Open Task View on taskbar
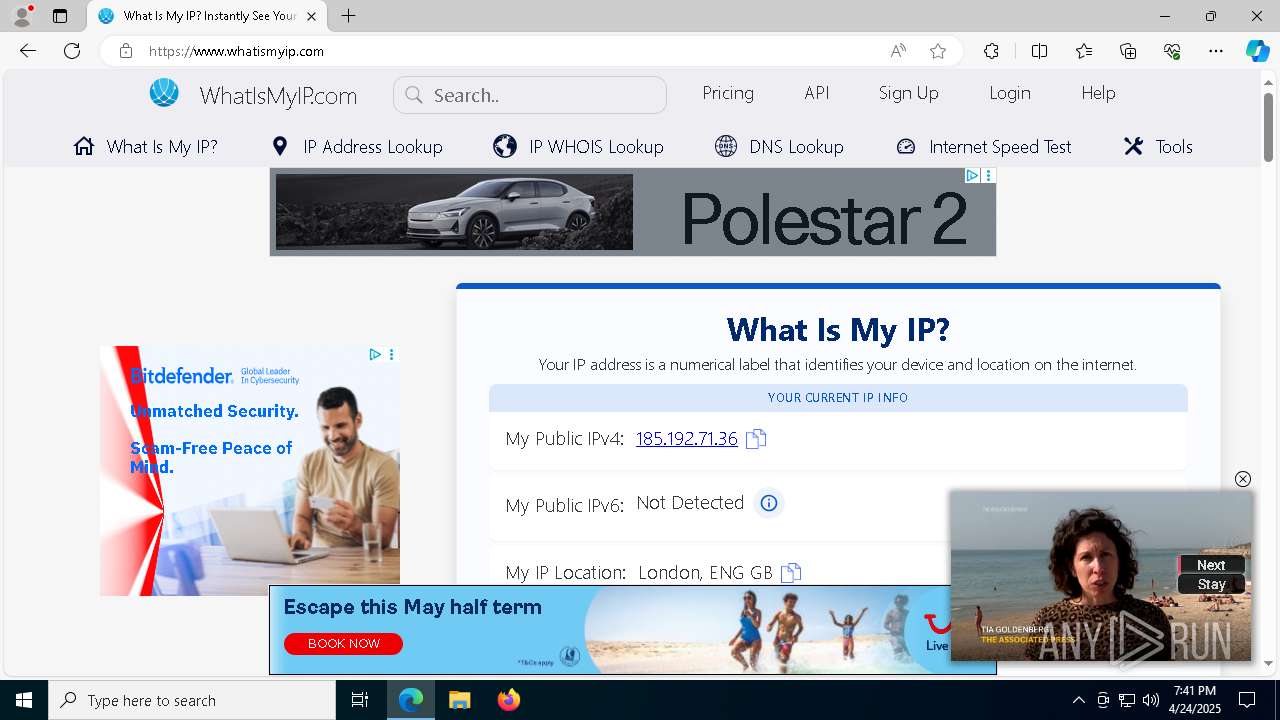 (x=360, y=700)
